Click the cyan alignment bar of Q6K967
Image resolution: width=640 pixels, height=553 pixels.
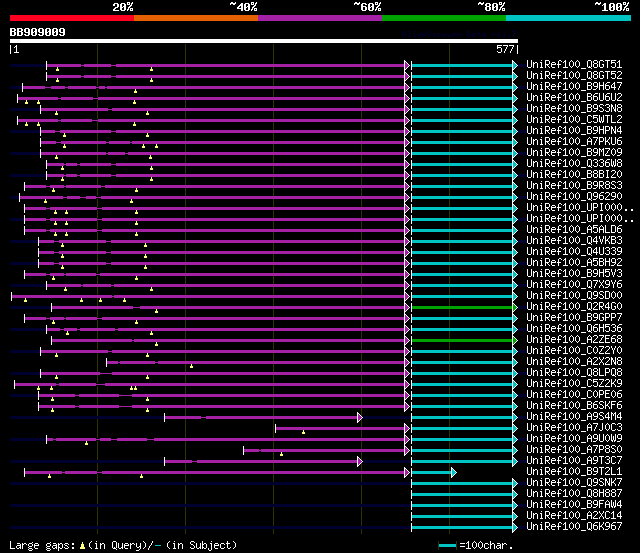[x=462, y=528]
